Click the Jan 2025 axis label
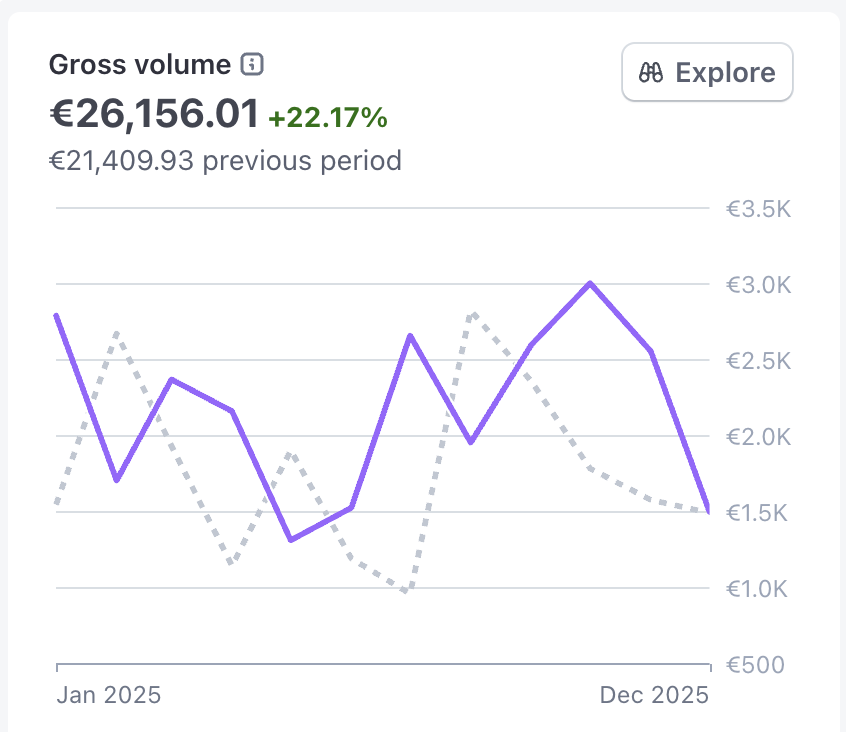This screenshot has height=732, width=846. 108,695
